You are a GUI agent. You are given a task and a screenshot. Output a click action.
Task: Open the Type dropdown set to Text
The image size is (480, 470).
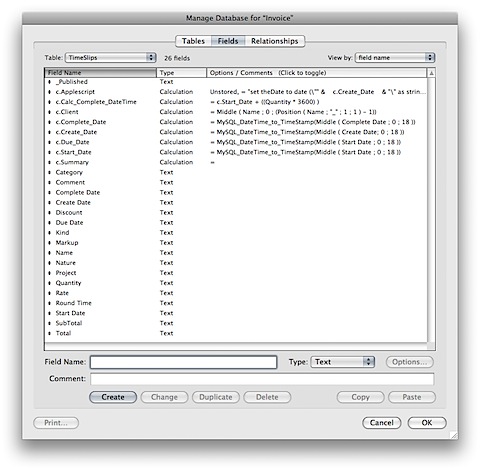click(x=342, y=362)
